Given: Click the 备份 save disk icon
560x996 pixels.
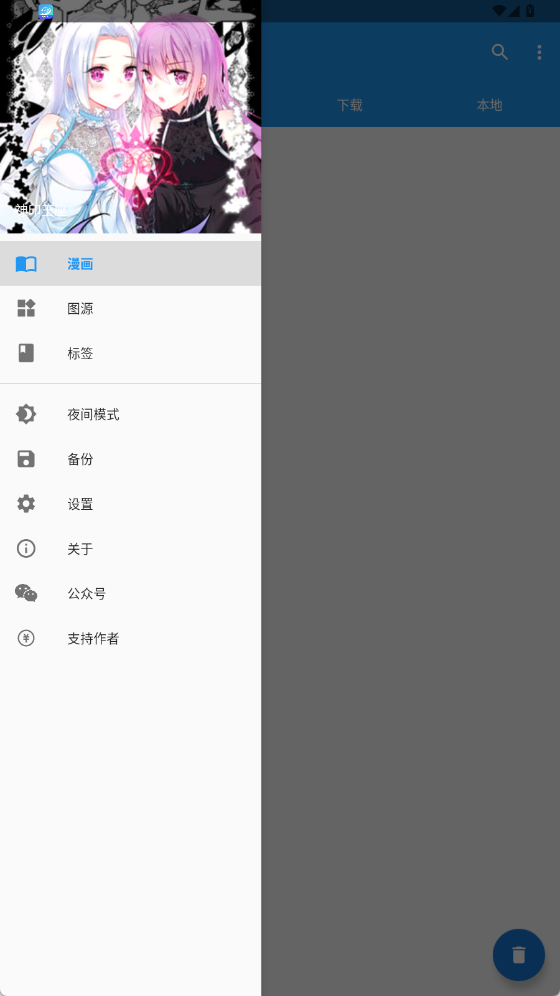Looking at the screenshot, I should pos(26,459).
